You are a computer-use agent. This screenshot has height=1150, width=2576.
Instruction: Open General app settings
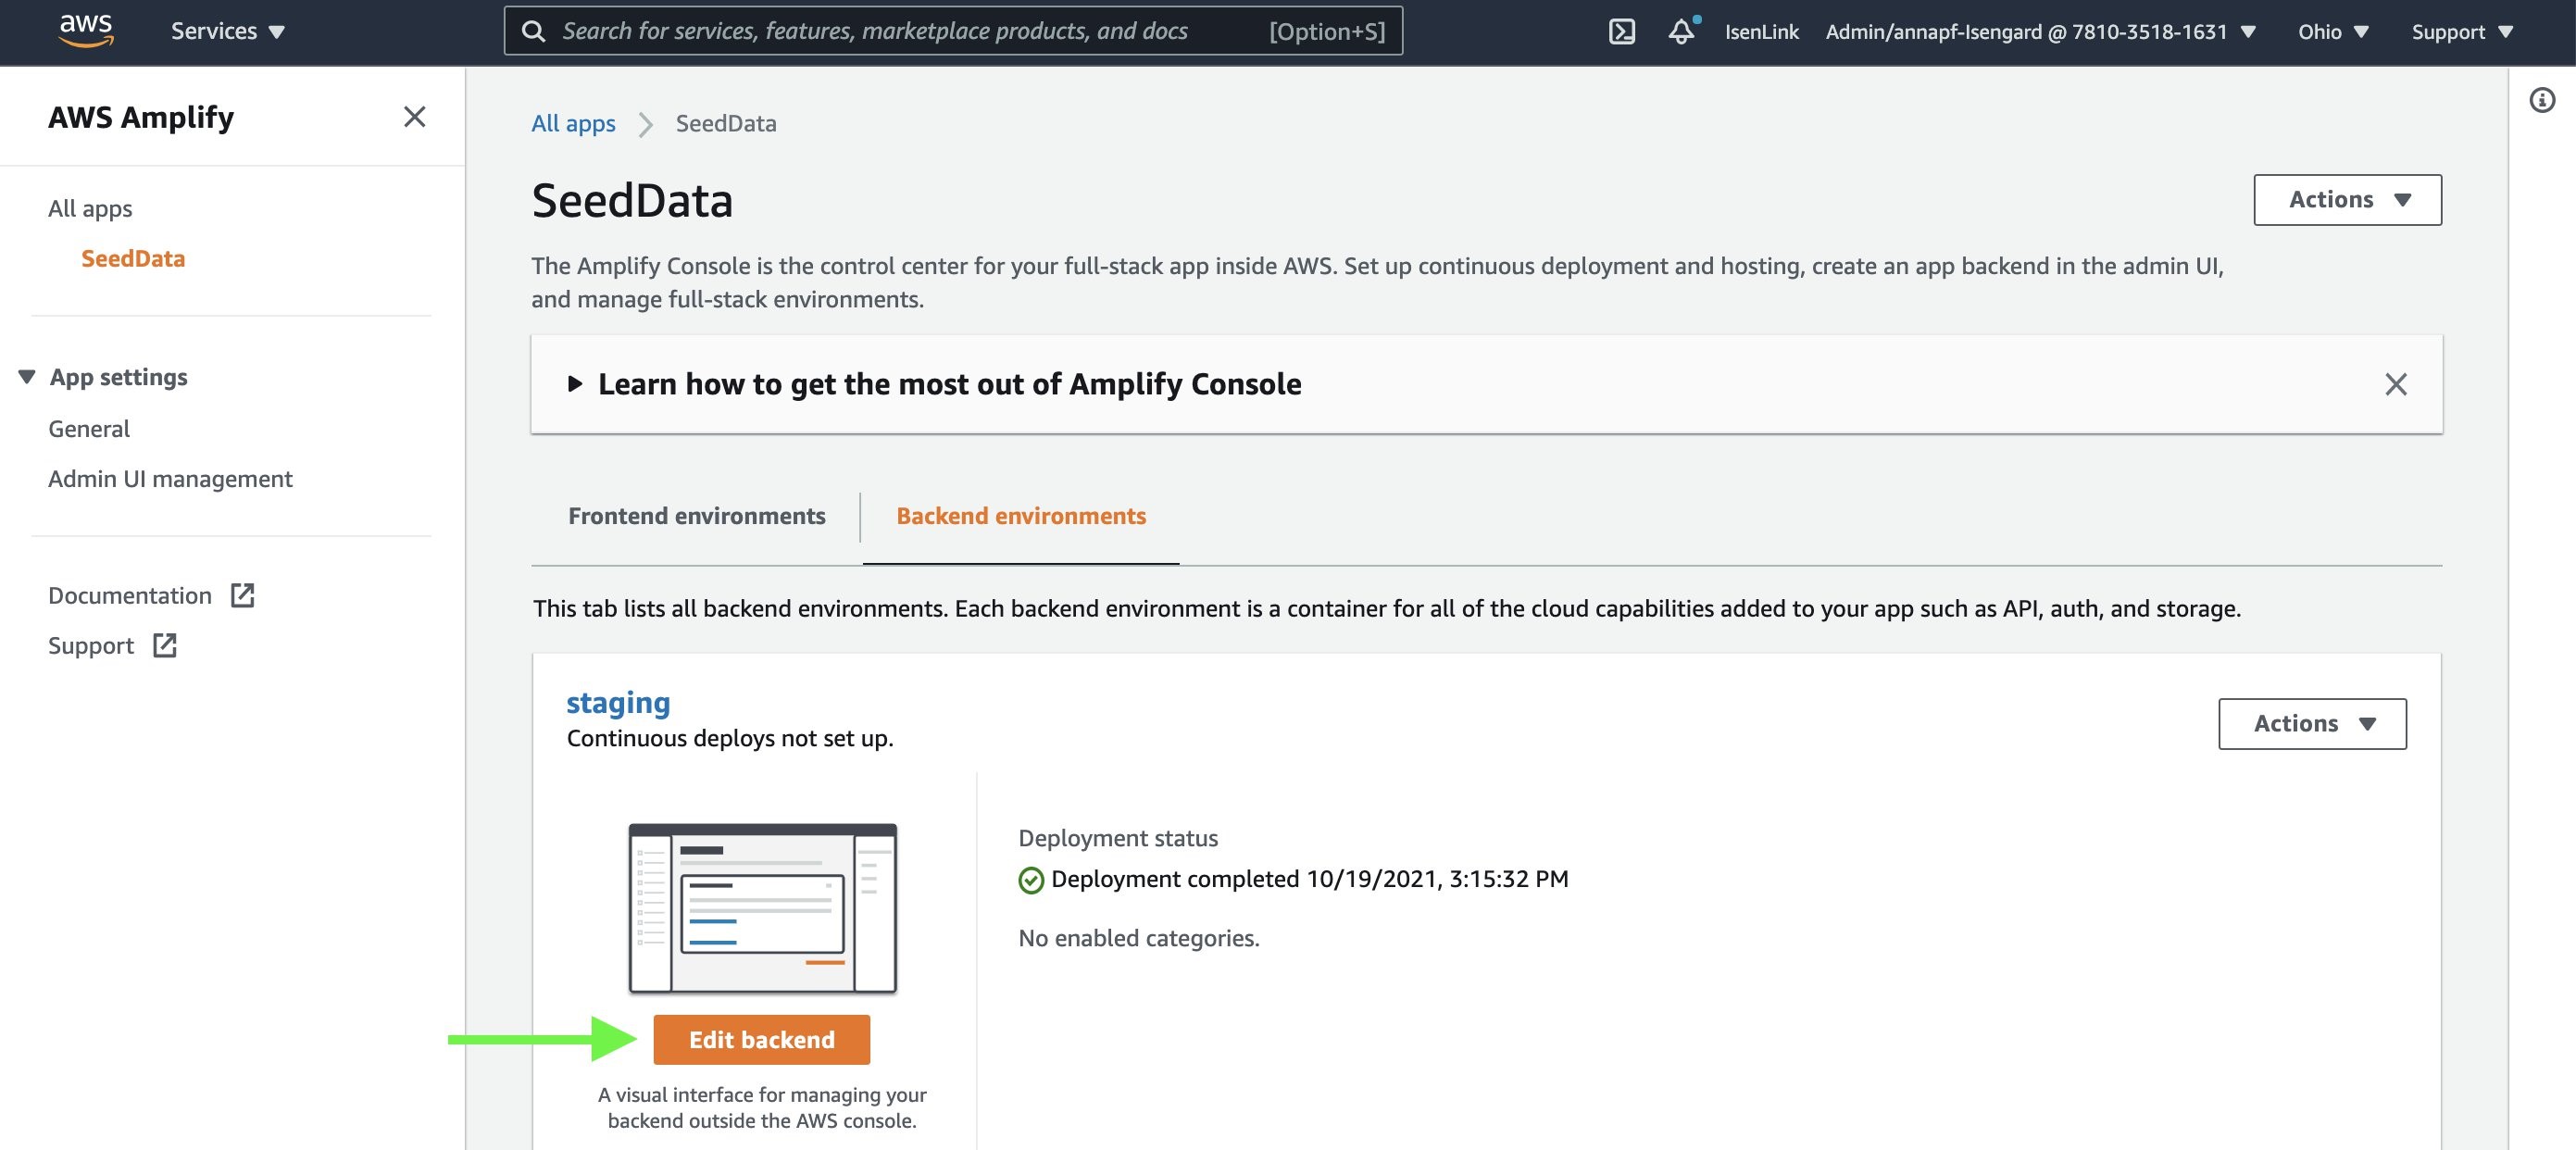pos(89,428)
